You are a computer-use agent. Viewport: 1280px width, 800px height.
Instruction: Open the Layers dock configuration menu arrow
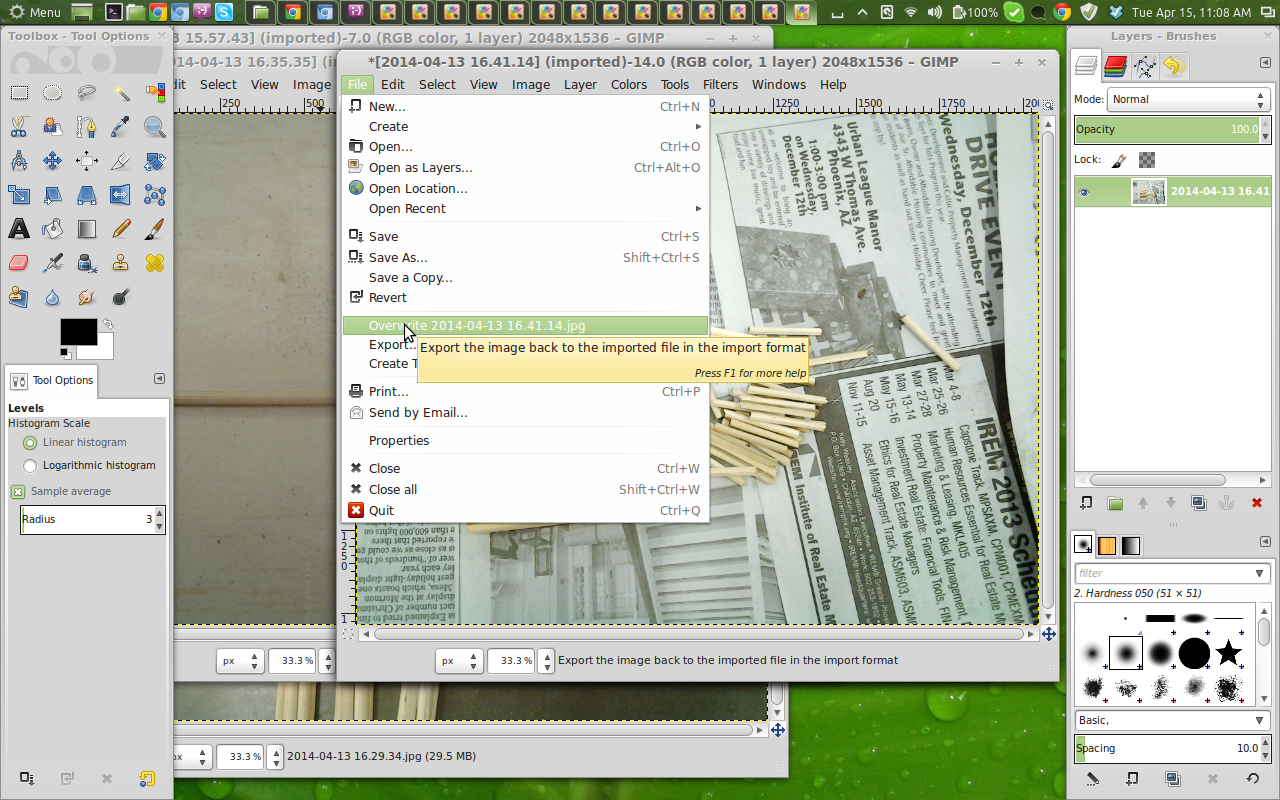pyautogui.click(x=1263, y=63)
